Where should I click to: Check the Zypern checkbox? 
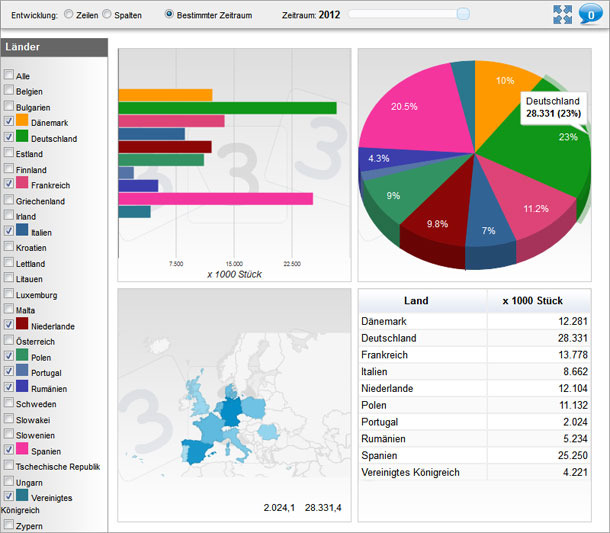9,524
